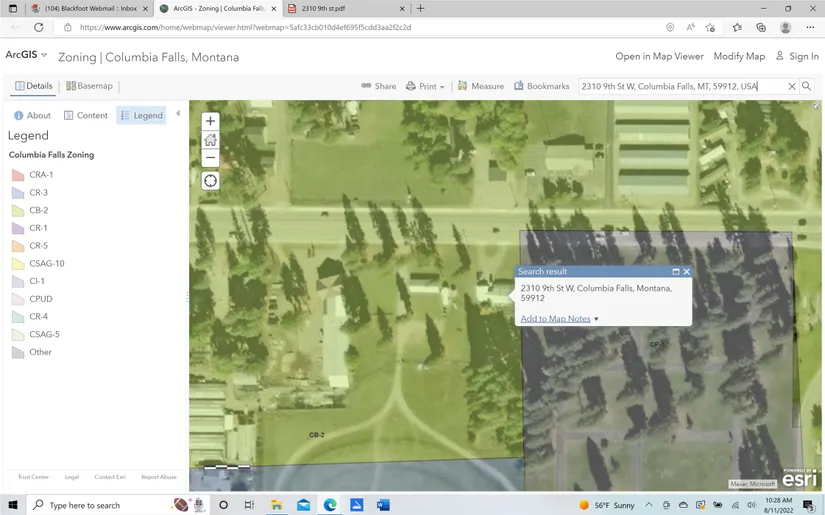Collapse the left side panel
825x515 pixels.
(178, 114)
